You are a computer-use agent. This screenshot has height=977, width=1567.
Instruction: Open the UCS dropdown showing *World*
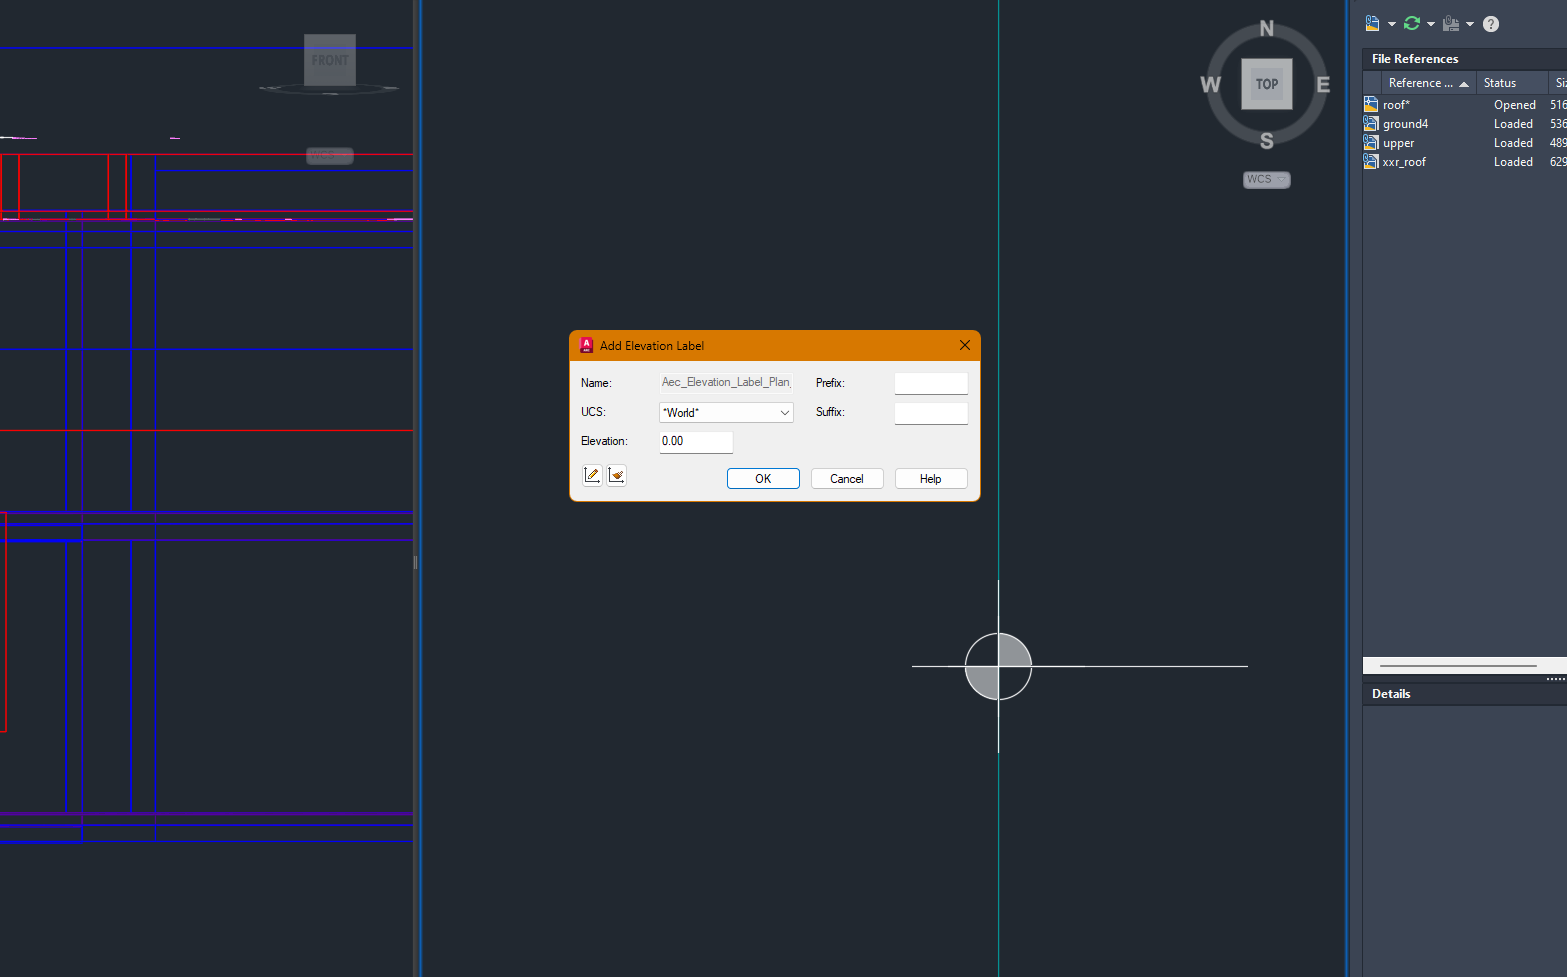point(725,412)
